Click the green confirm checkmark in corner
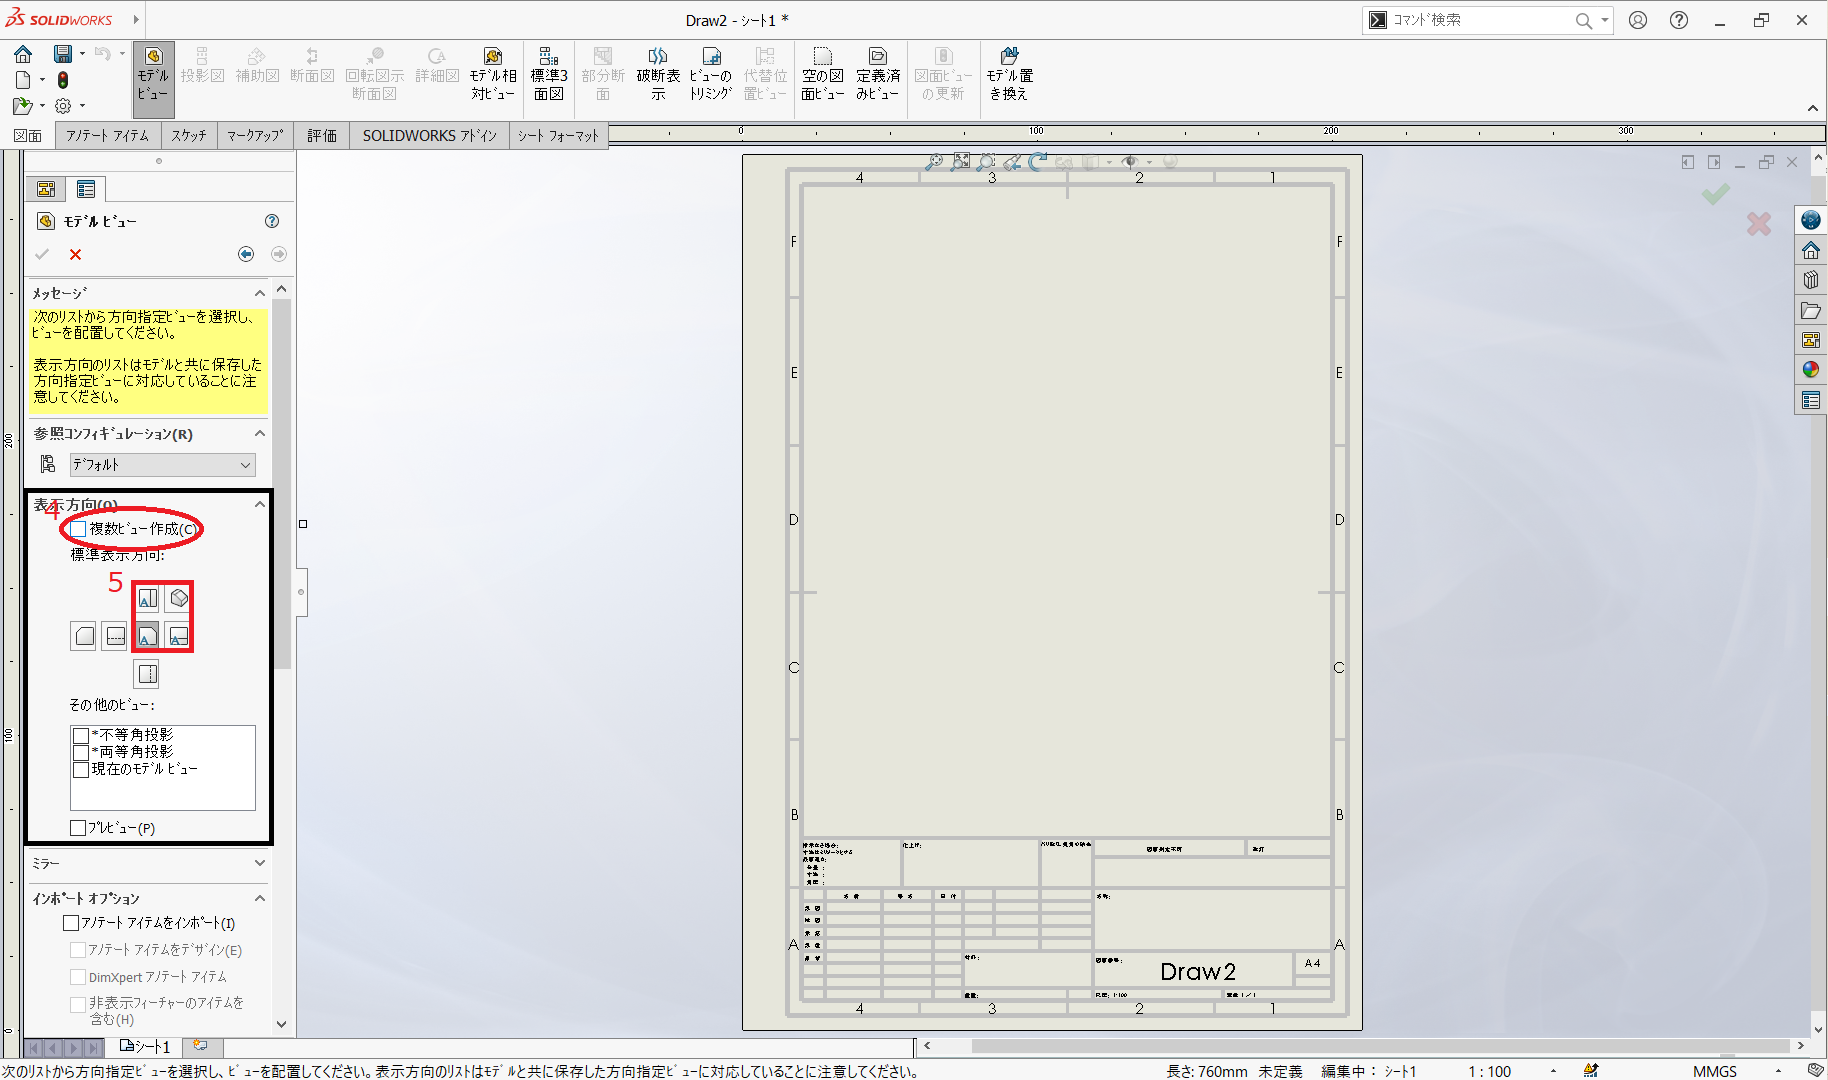Image resolution: width=1828 pixels, height=1080 pixels. 1716,193
